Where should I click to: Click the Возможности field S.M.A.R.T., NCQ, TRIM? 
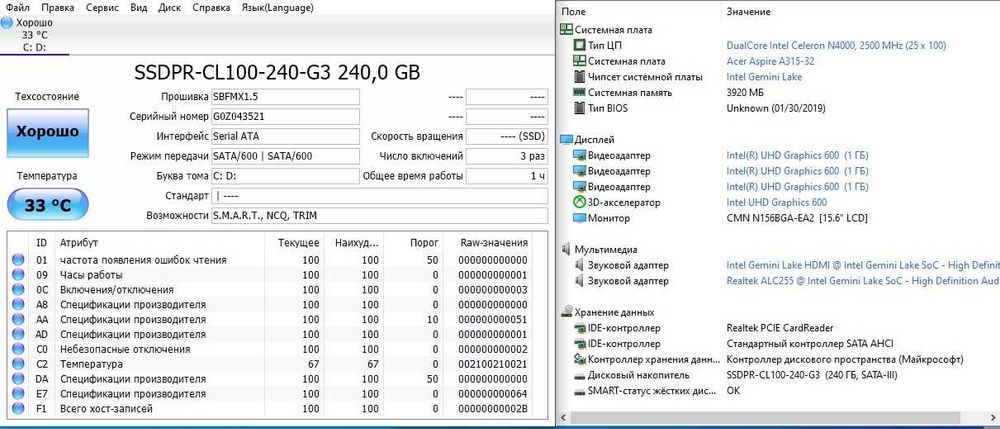[x=379, y=215]
